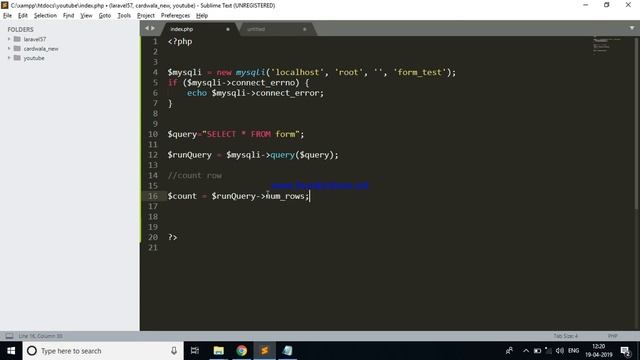
Task: Click 'localhost' string in mysqli line
Action: coord(297,72)
